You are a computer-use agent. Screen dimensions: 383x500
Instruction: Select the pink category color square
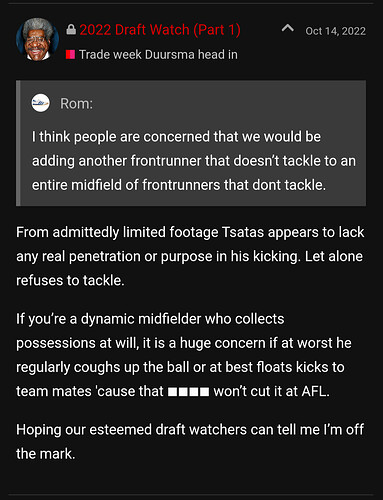click(70, 54)
